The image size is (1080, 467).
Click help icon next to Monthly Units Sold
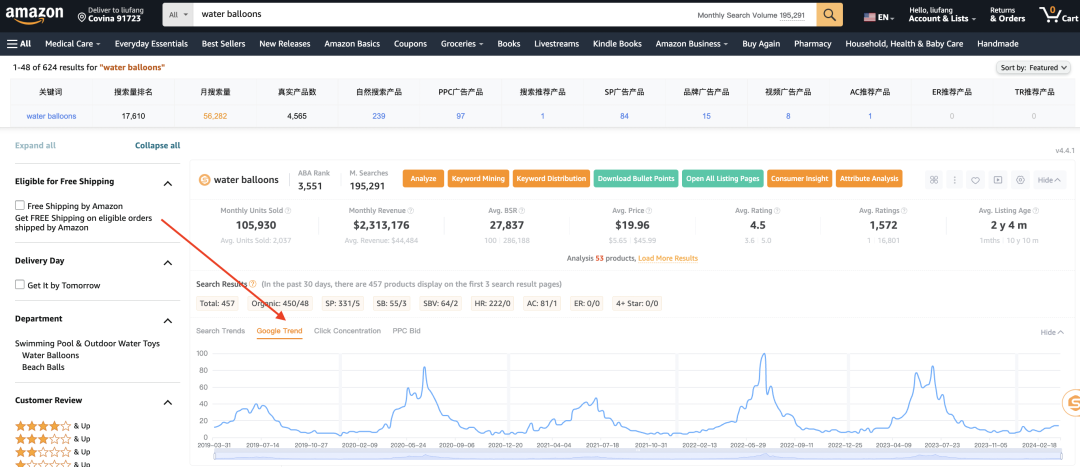[288, 211]
